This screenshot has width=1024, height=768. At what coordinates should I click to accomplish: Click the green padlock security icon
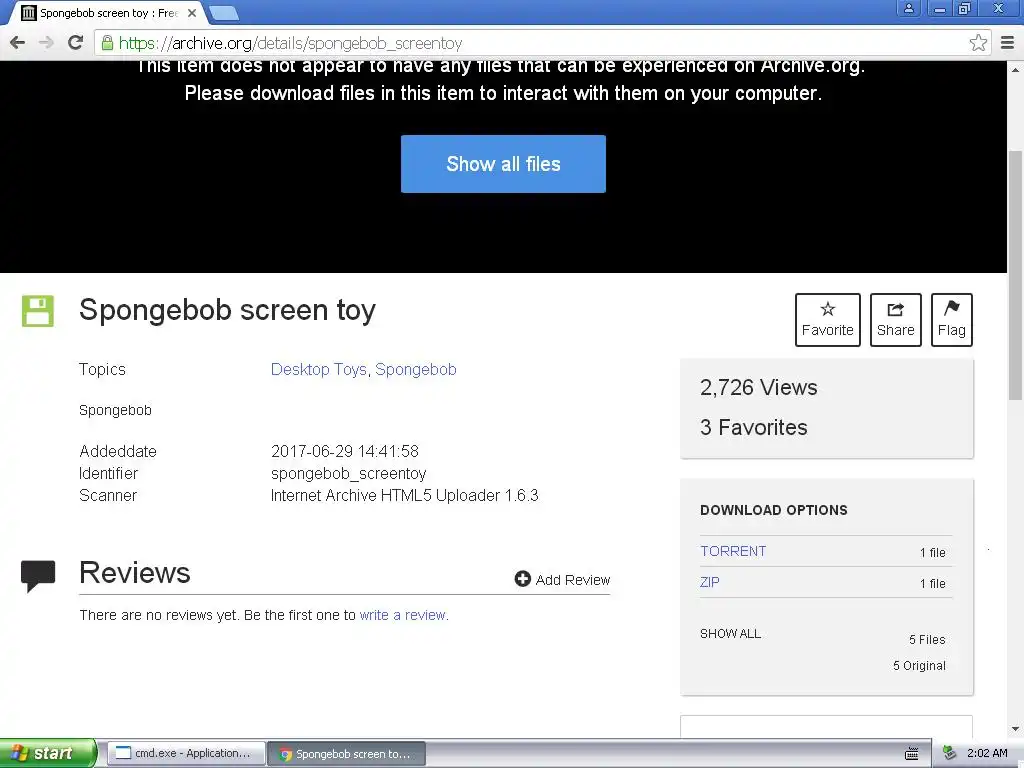tap(107, 43)
